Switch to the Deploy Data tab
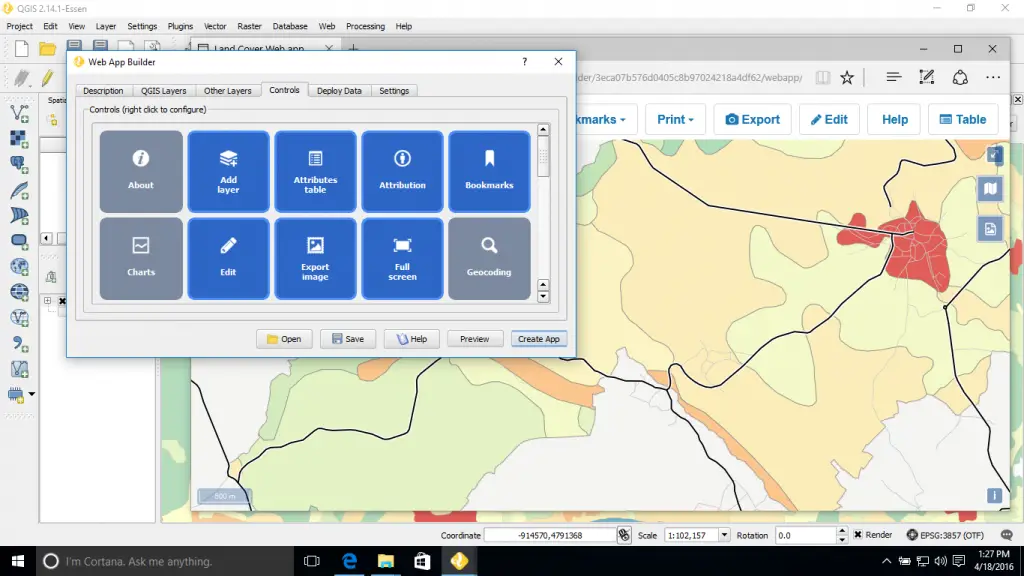Screen dimensions: 1024x576 [x=339, y=91]
